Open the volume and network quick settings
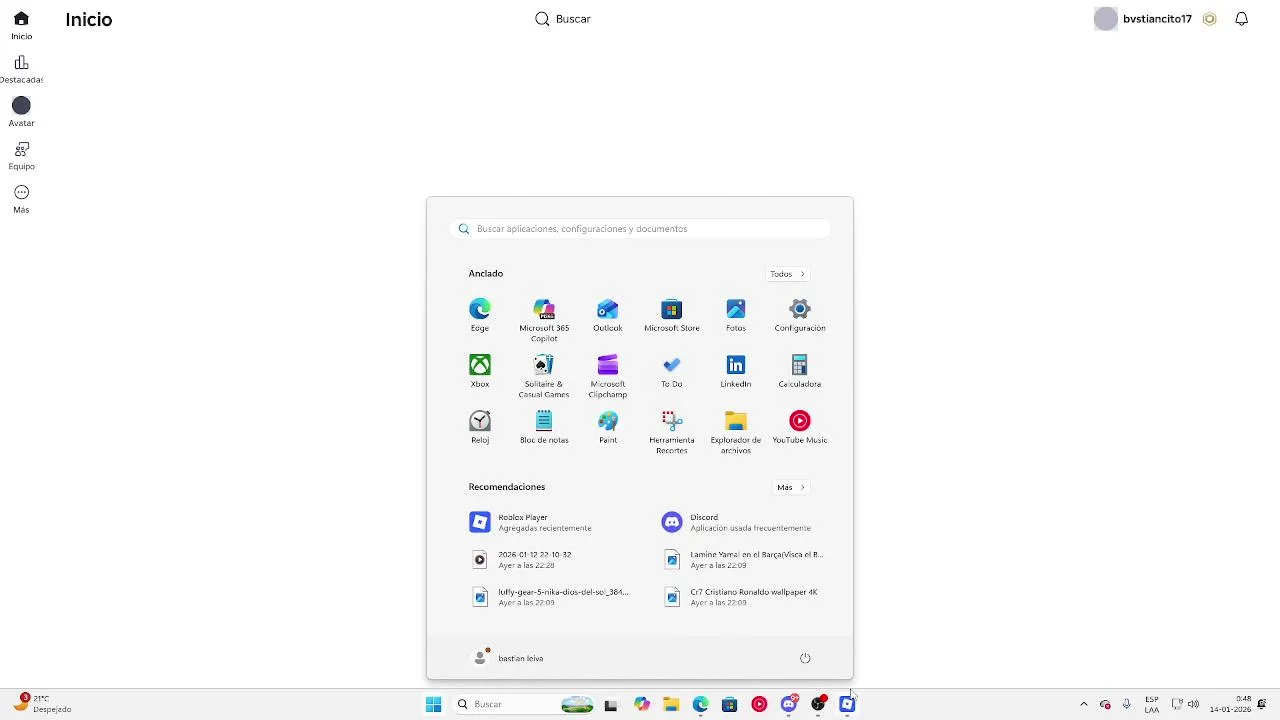The width and height of the screenshot is (1280, 720). click(x=1185, y=704)
